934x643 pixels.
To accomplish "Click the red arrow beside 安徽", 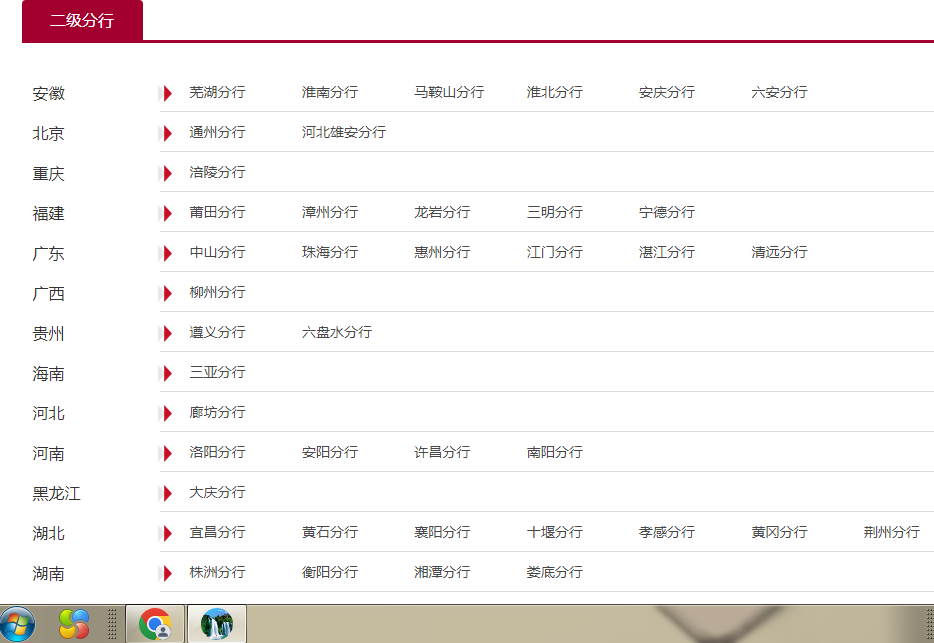I will (167, 93).
